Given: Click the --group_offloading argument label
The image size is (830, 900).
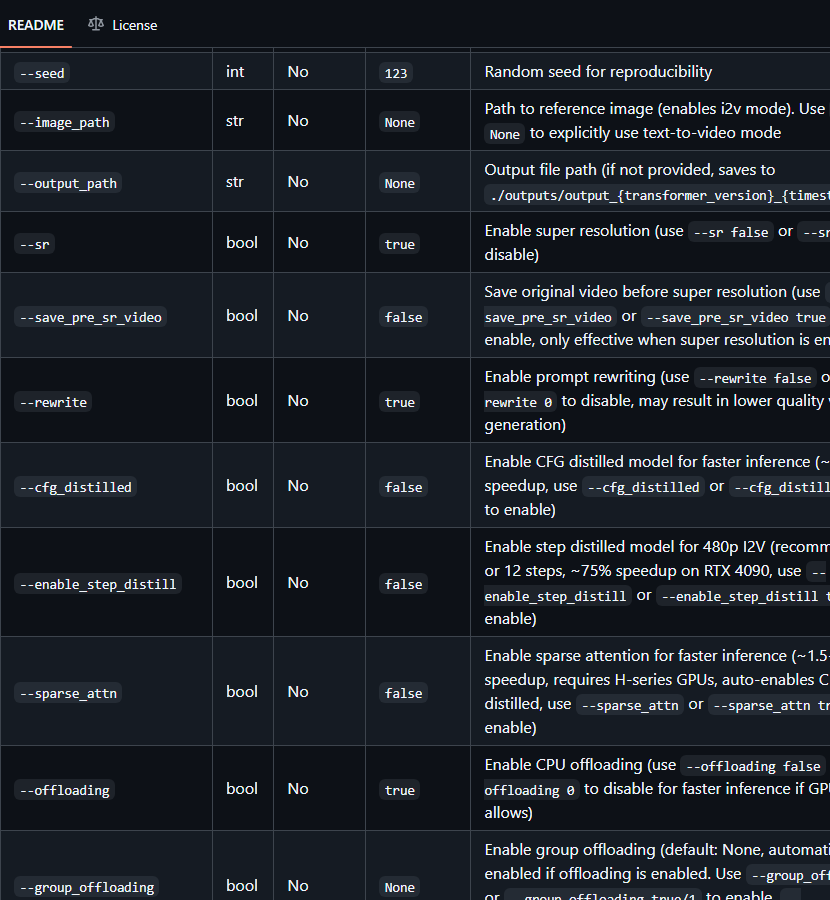Looking at the screenshot, I should point(87,887).
